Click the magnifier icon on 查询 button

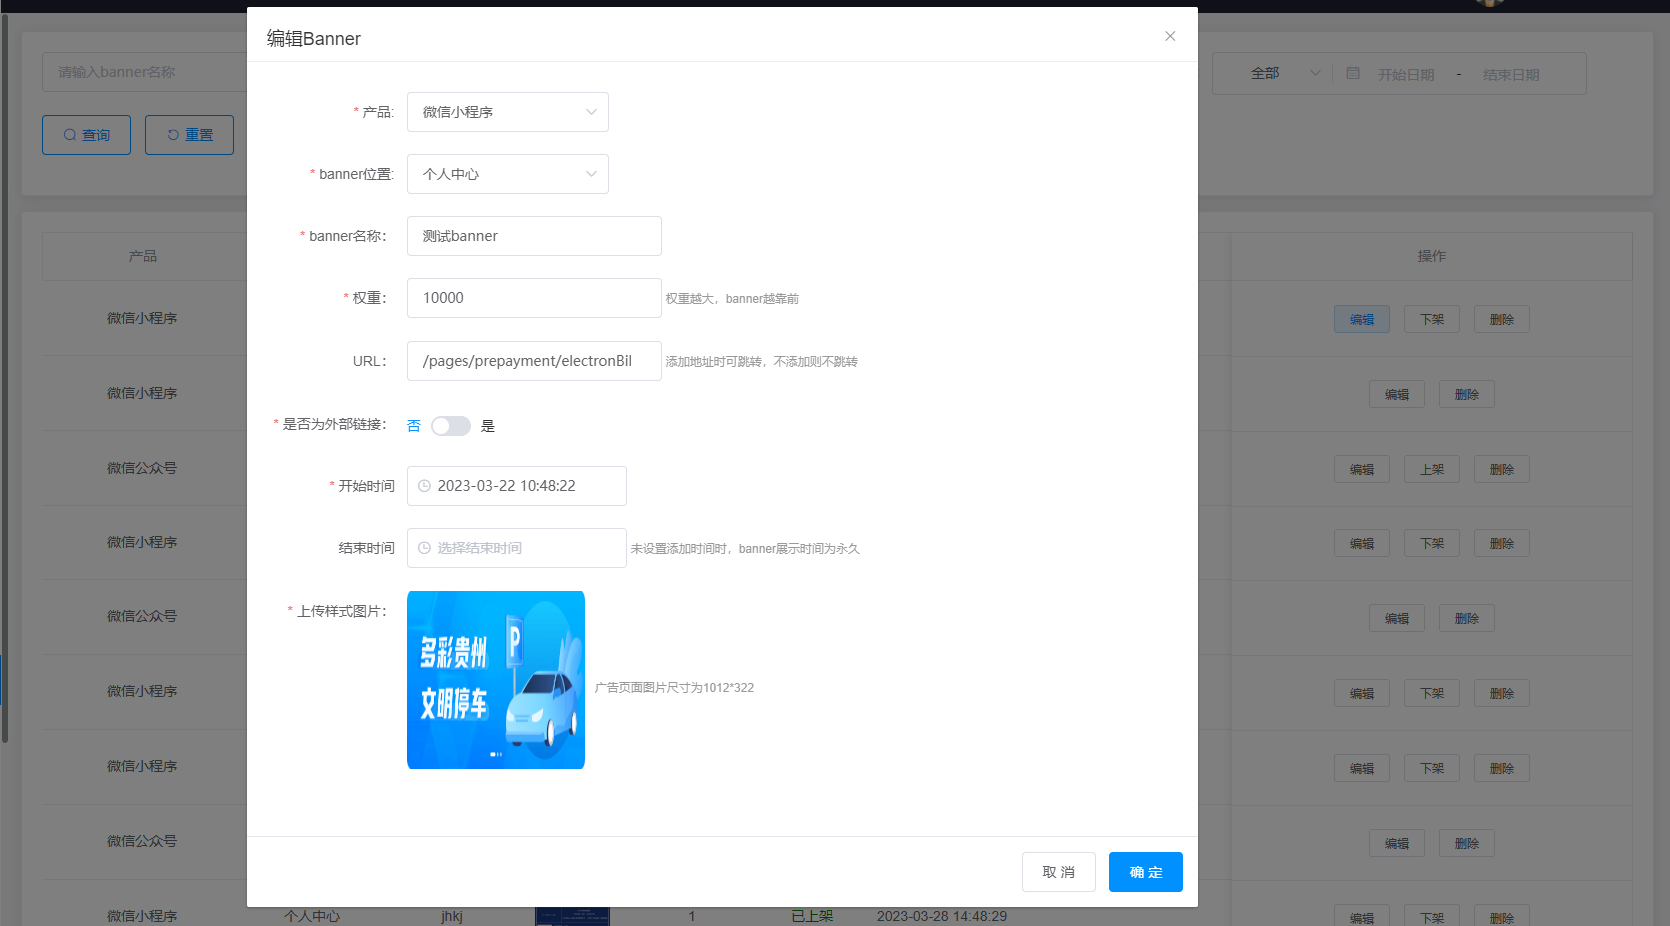[70, 135]
